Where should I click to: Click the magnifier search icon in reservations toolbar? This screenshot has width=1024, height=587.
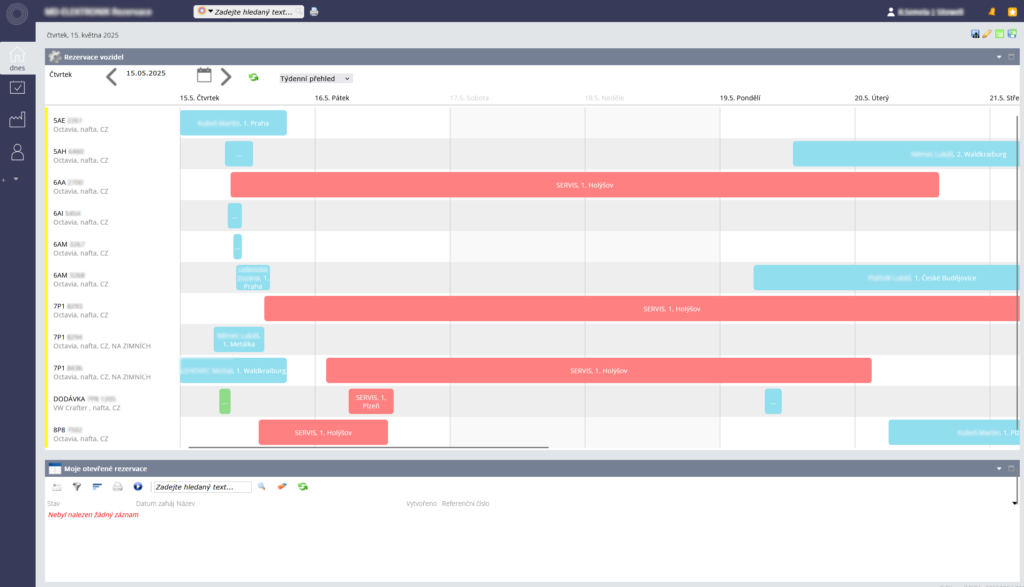point(262,487)
